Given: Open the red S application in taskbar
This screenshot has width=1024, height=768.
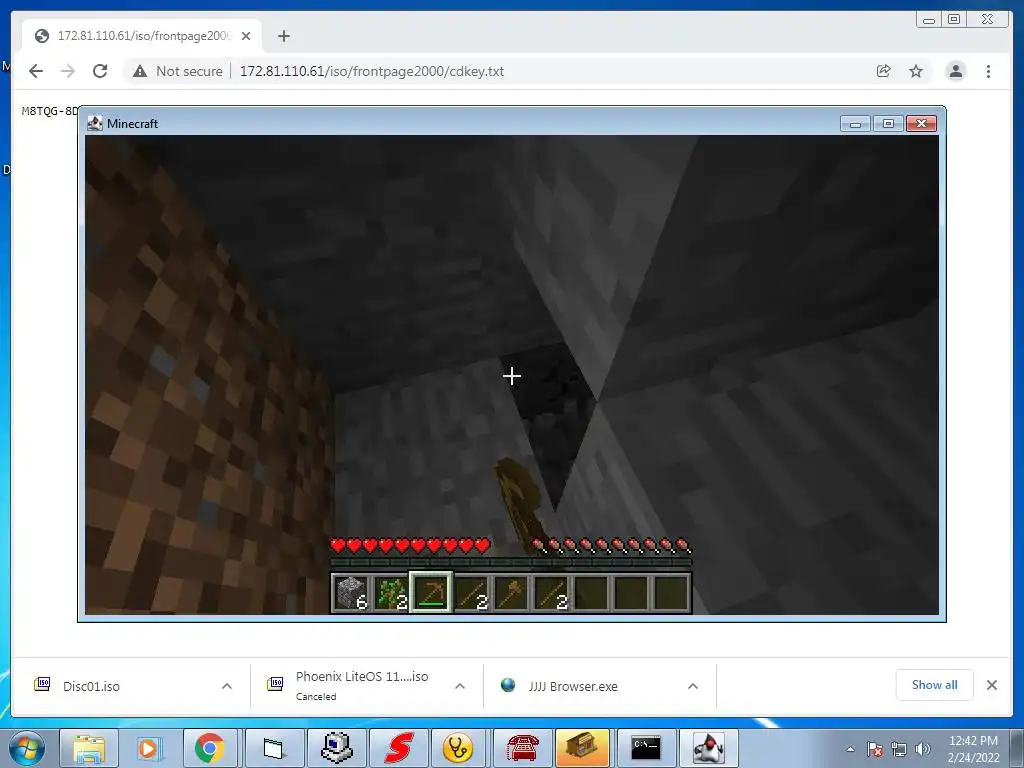Looking at the screenshot, I should pyautogui.click(x=399, y=748).
